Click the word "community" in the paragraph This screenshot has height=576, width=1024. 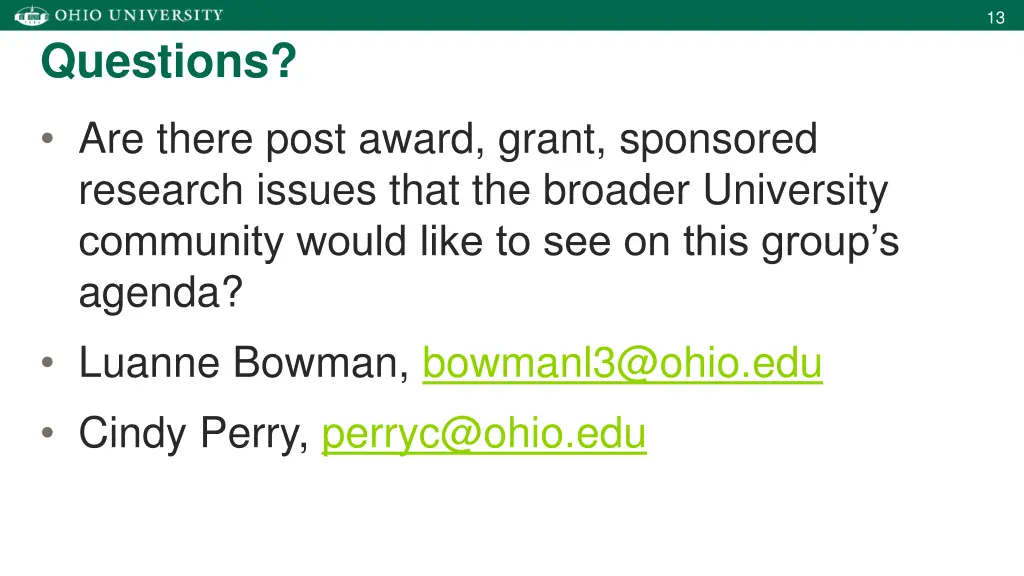(x=181, y=242)
